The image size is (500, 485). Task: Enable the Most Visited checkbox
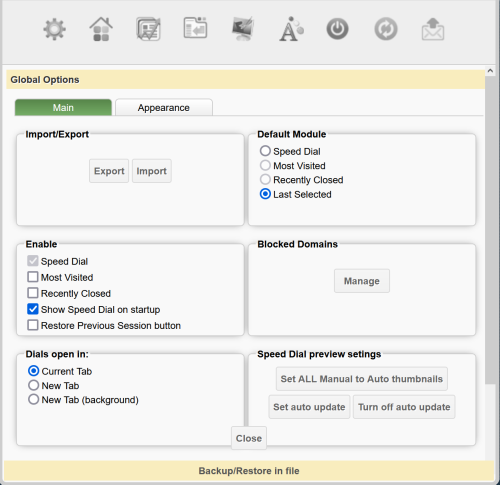(33, 277)
